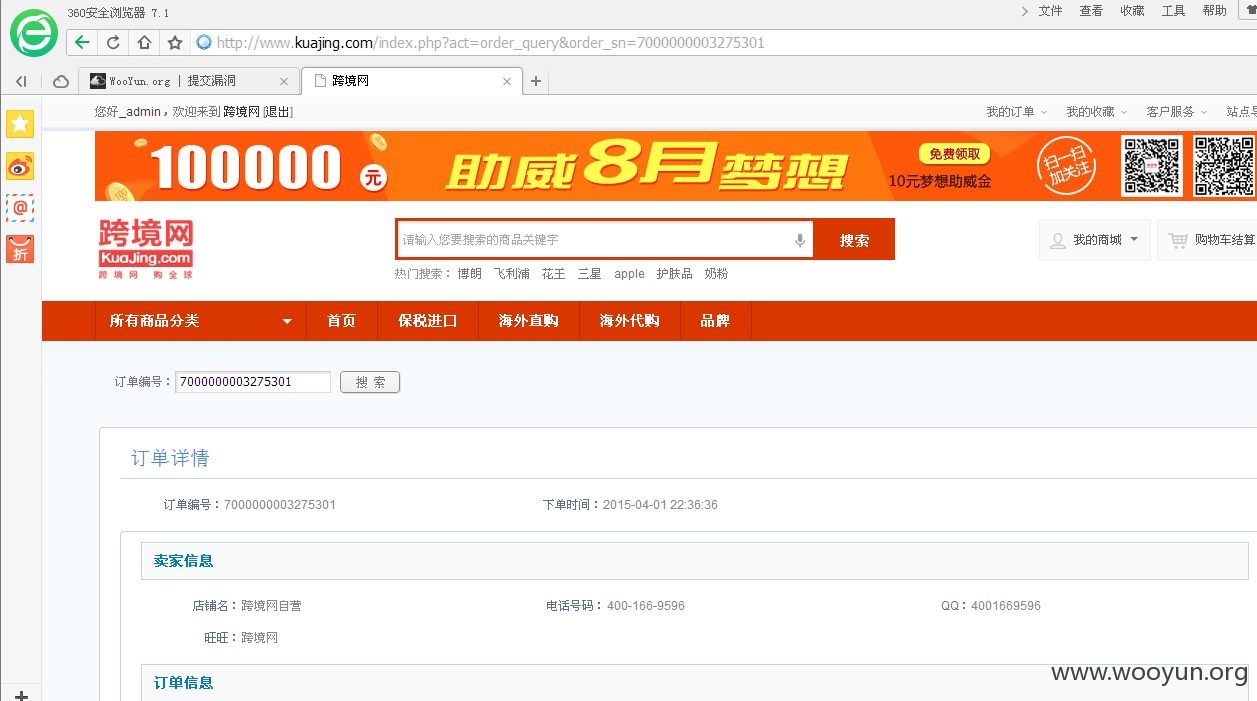Click the gray 搜 索 order search button

point(370,382)
